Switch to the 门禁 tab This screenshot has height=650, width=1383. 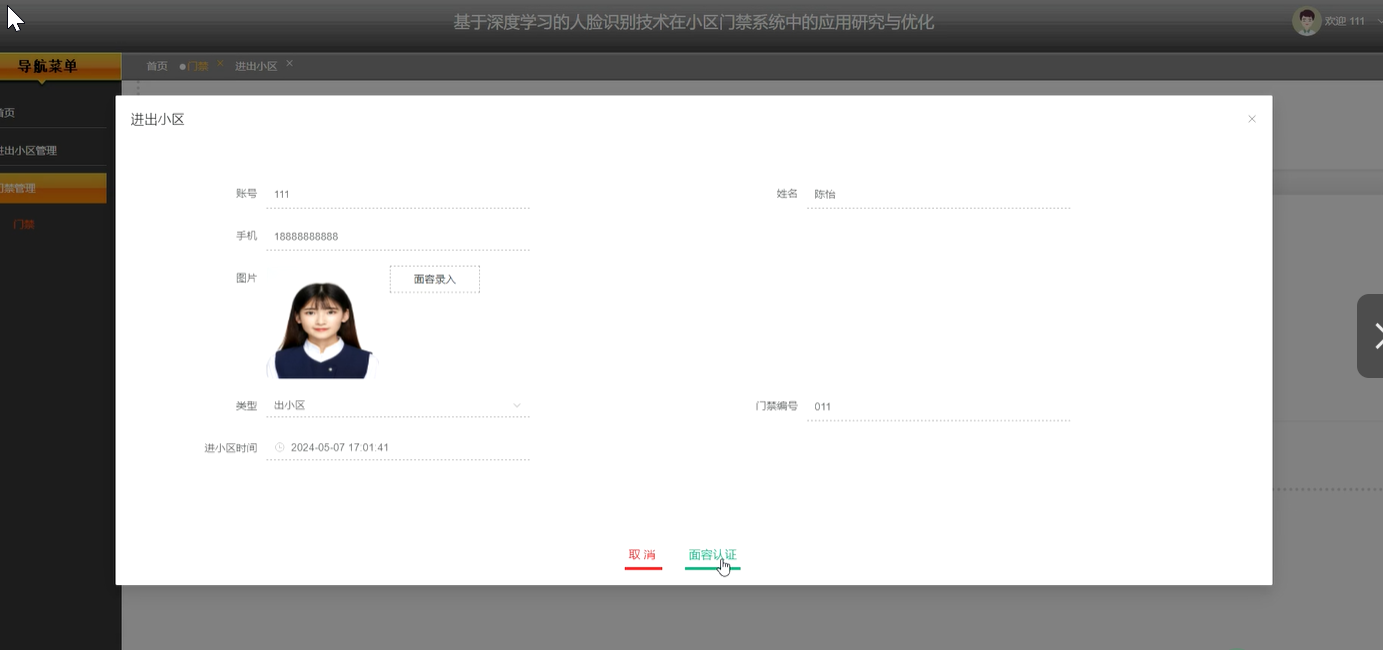point(197,66)
